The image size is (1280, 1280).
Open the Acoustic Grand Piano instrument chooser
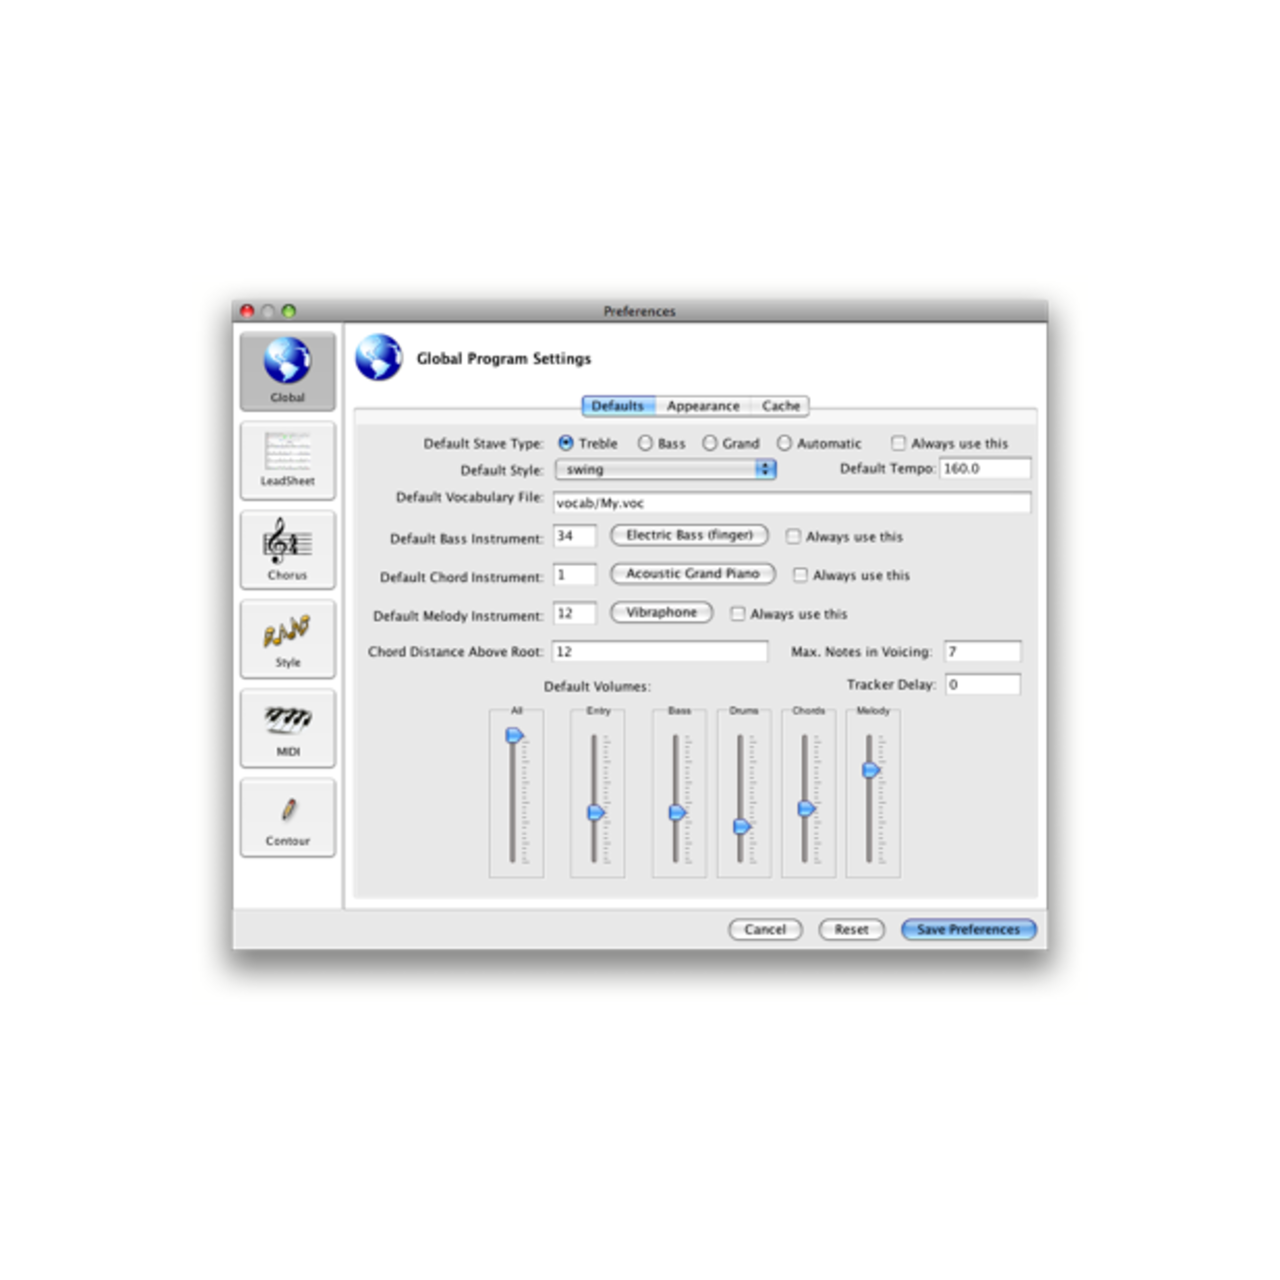(693, 574)
